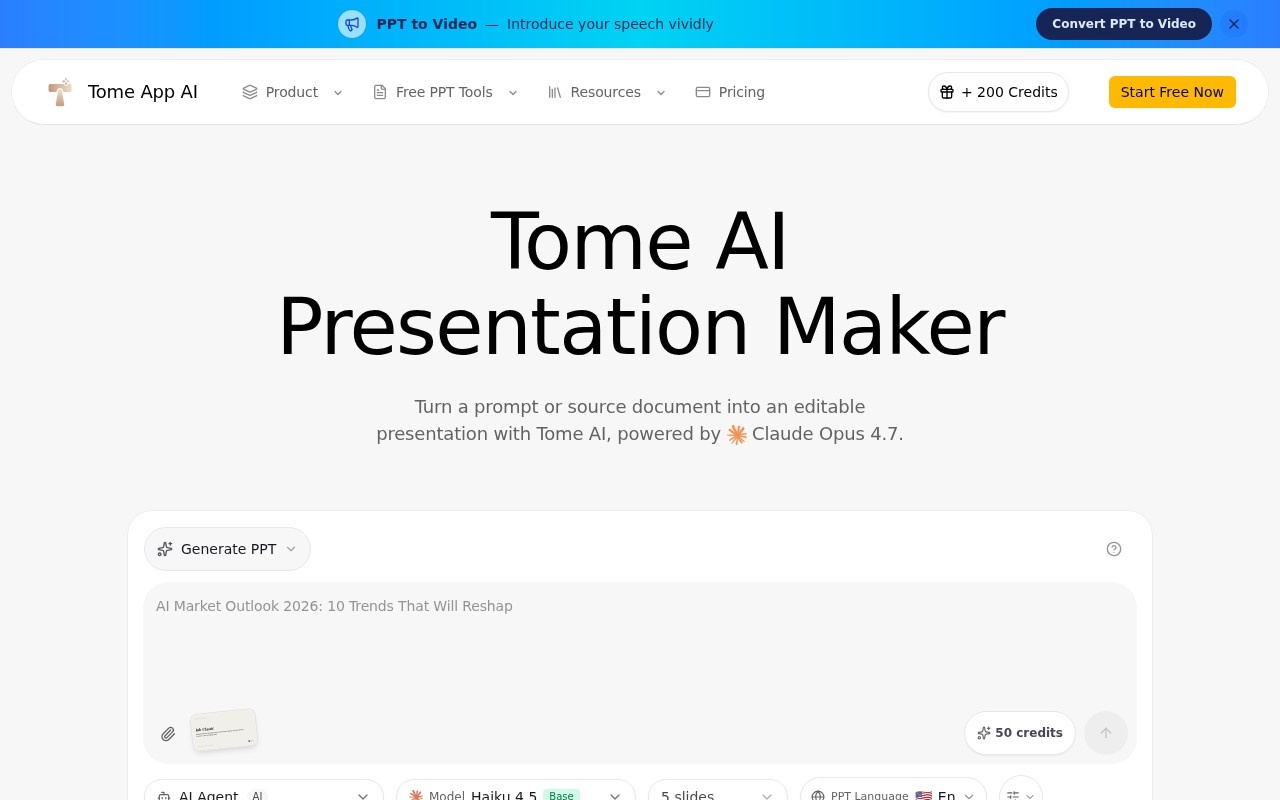
Task: Open the Product menu
Action: (x=292, y=92)
